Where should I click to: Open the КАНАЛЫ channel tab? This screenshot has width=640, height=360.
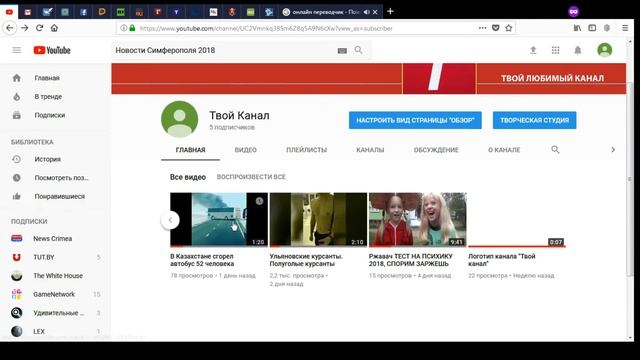[x=370, y=150]
